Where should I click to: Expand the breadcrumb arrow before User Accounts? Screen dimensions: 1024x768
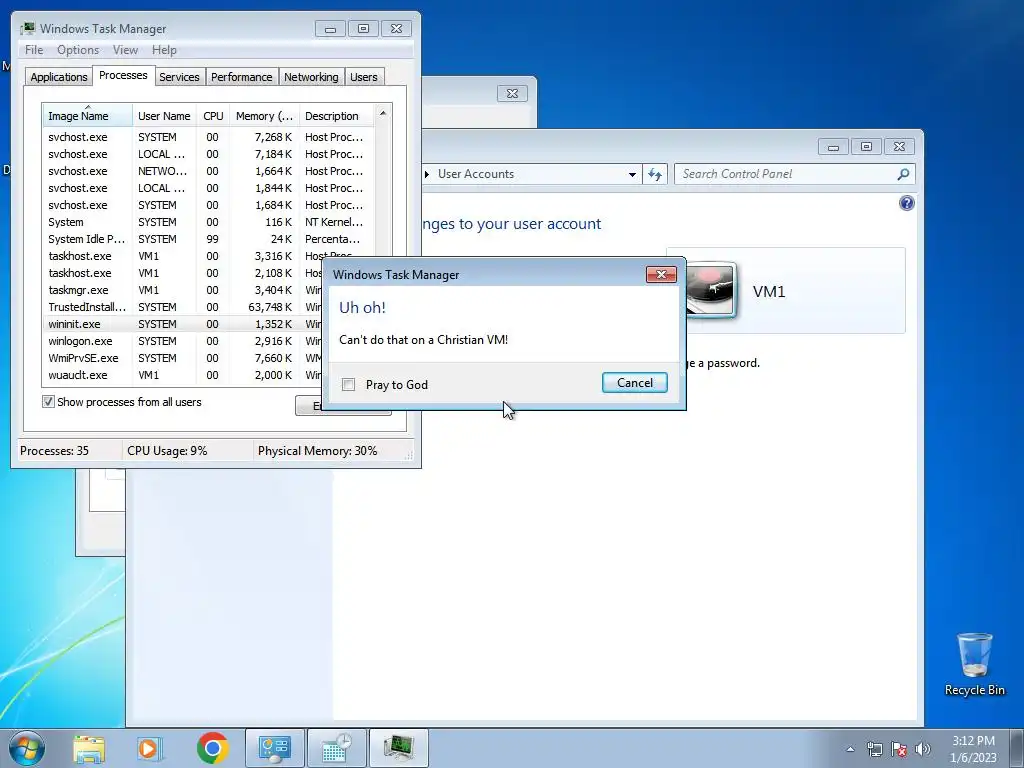(426, 174)
